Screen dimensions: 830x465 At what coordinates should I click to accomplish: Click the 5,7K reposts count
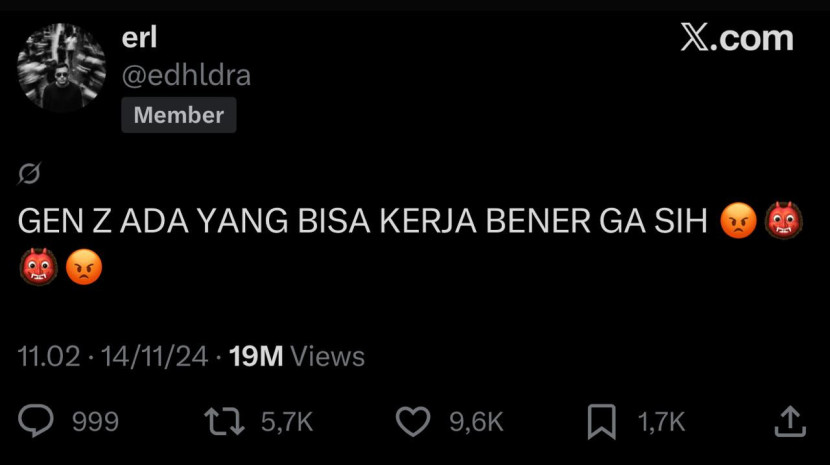(287, 422)
